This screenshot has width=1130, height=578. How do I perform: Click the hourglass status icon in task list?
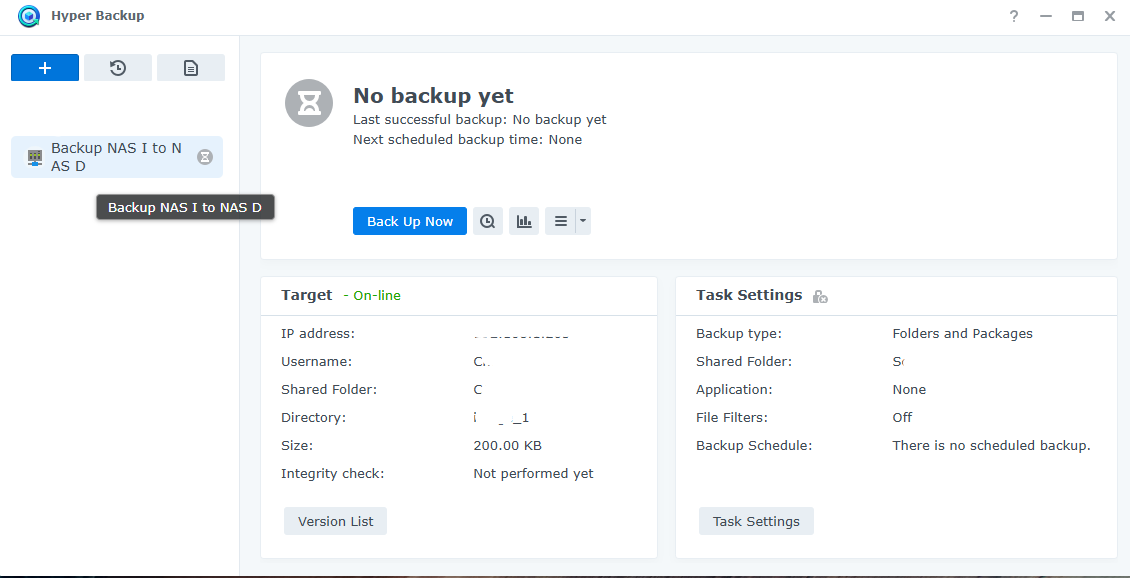pos(205,156)
